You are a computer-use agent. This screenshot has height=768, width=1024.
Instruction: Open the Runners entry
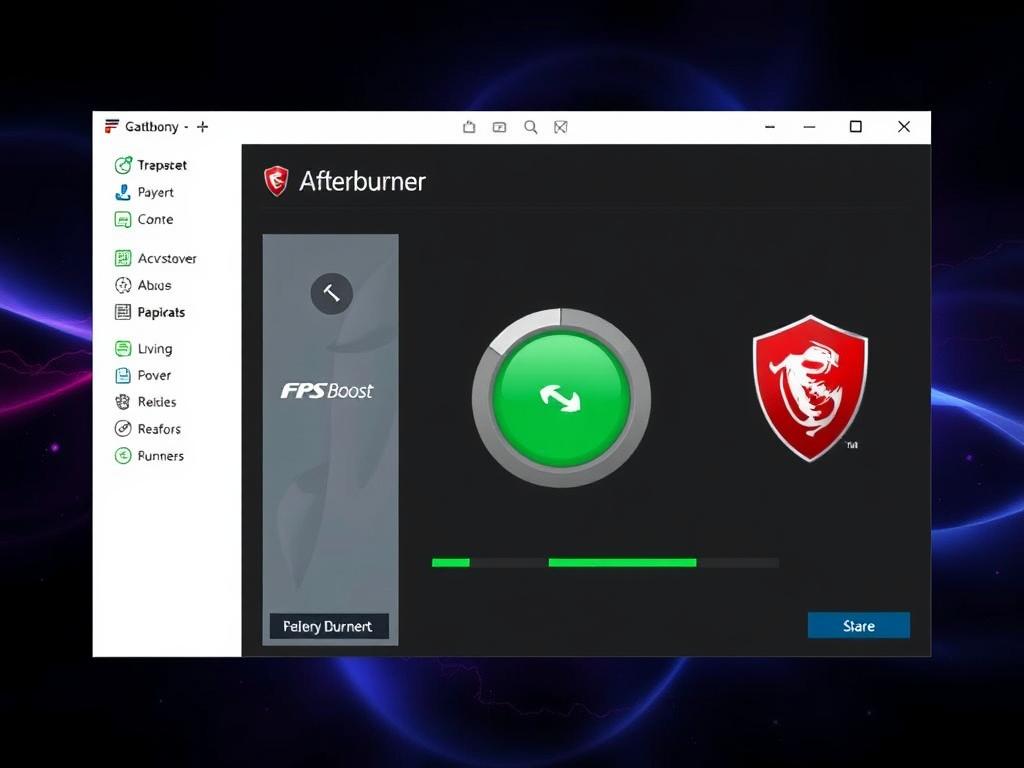[161, 456]
